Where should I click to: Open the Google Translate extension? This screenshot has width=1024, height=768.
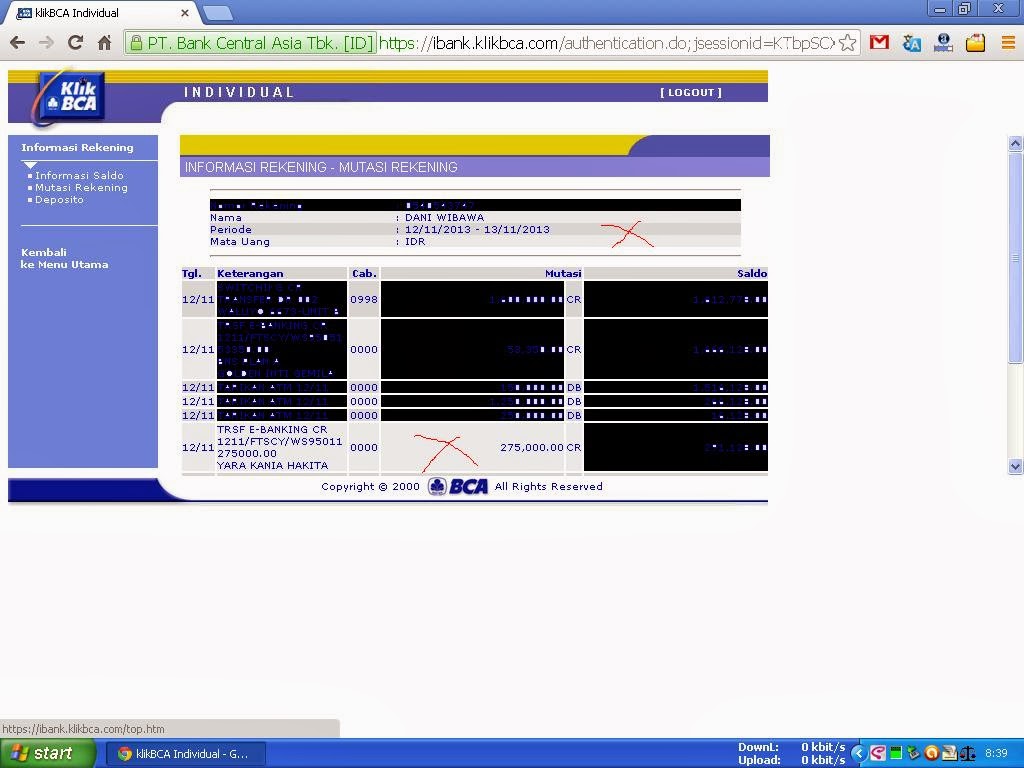pyautogui.click(x=912, y=43)
